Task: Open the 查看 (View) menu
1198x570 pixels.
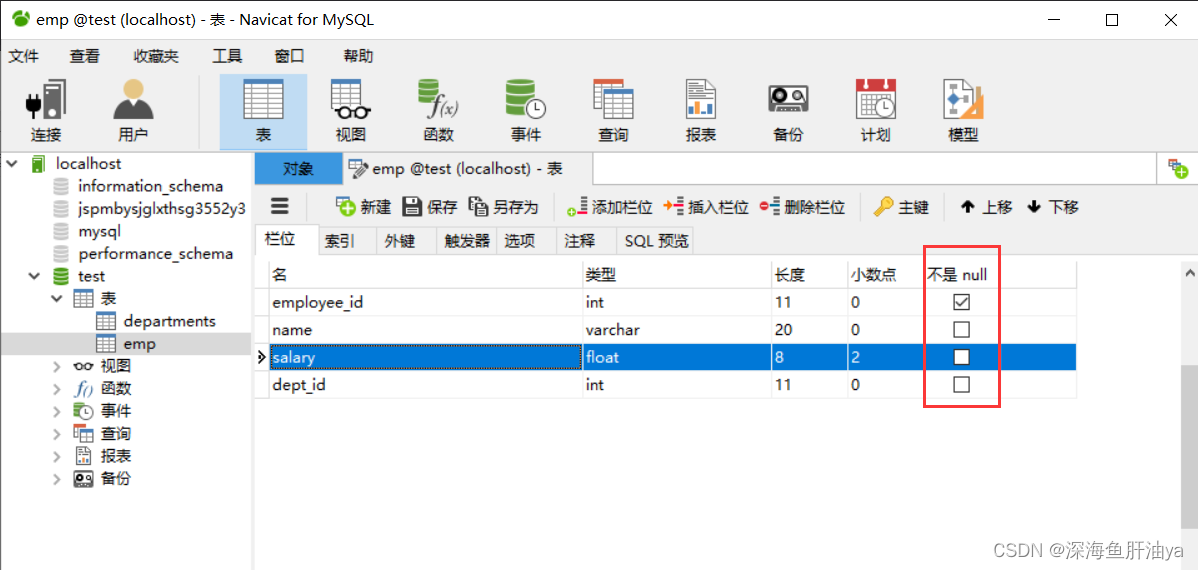Action: click(x=85, y=57)
